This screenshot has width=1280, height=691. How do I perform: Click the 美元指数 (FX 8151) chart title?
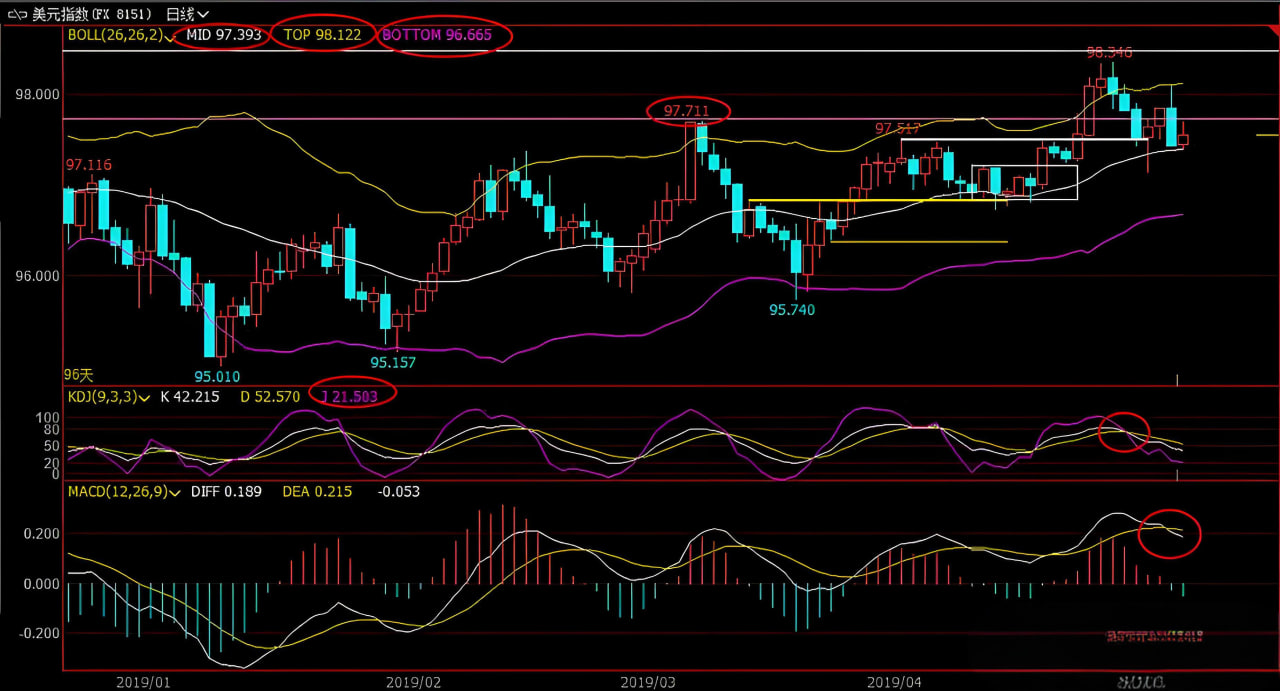coord(91,14)
